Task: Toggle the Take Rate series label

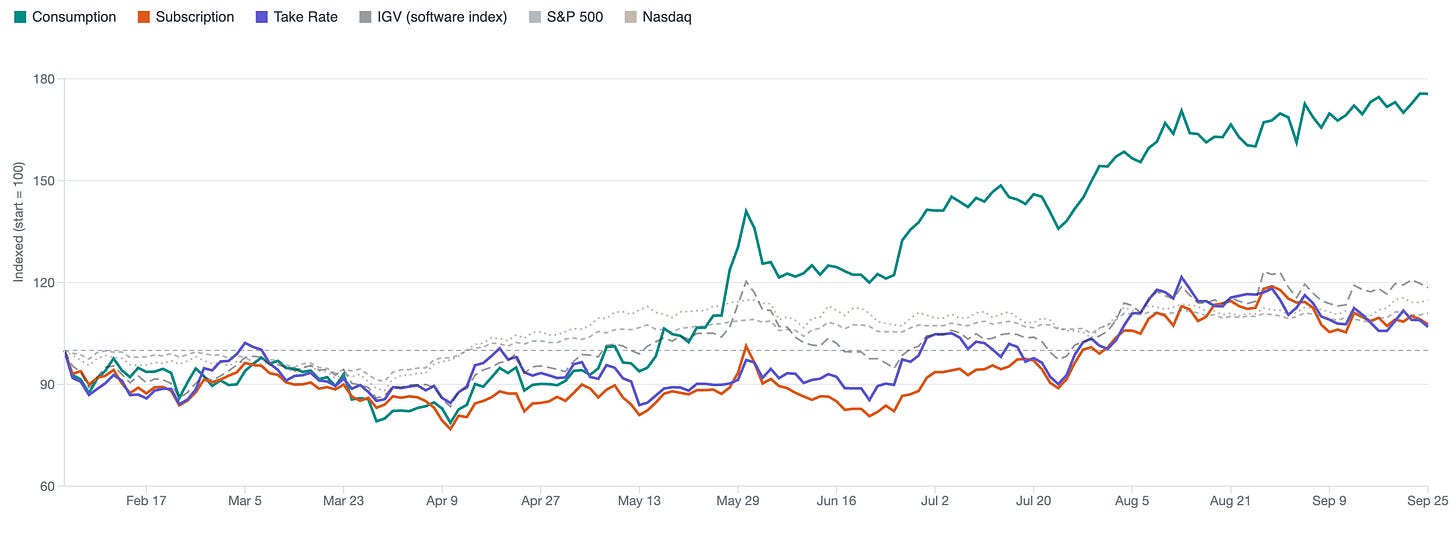Action: click(307, 17)
